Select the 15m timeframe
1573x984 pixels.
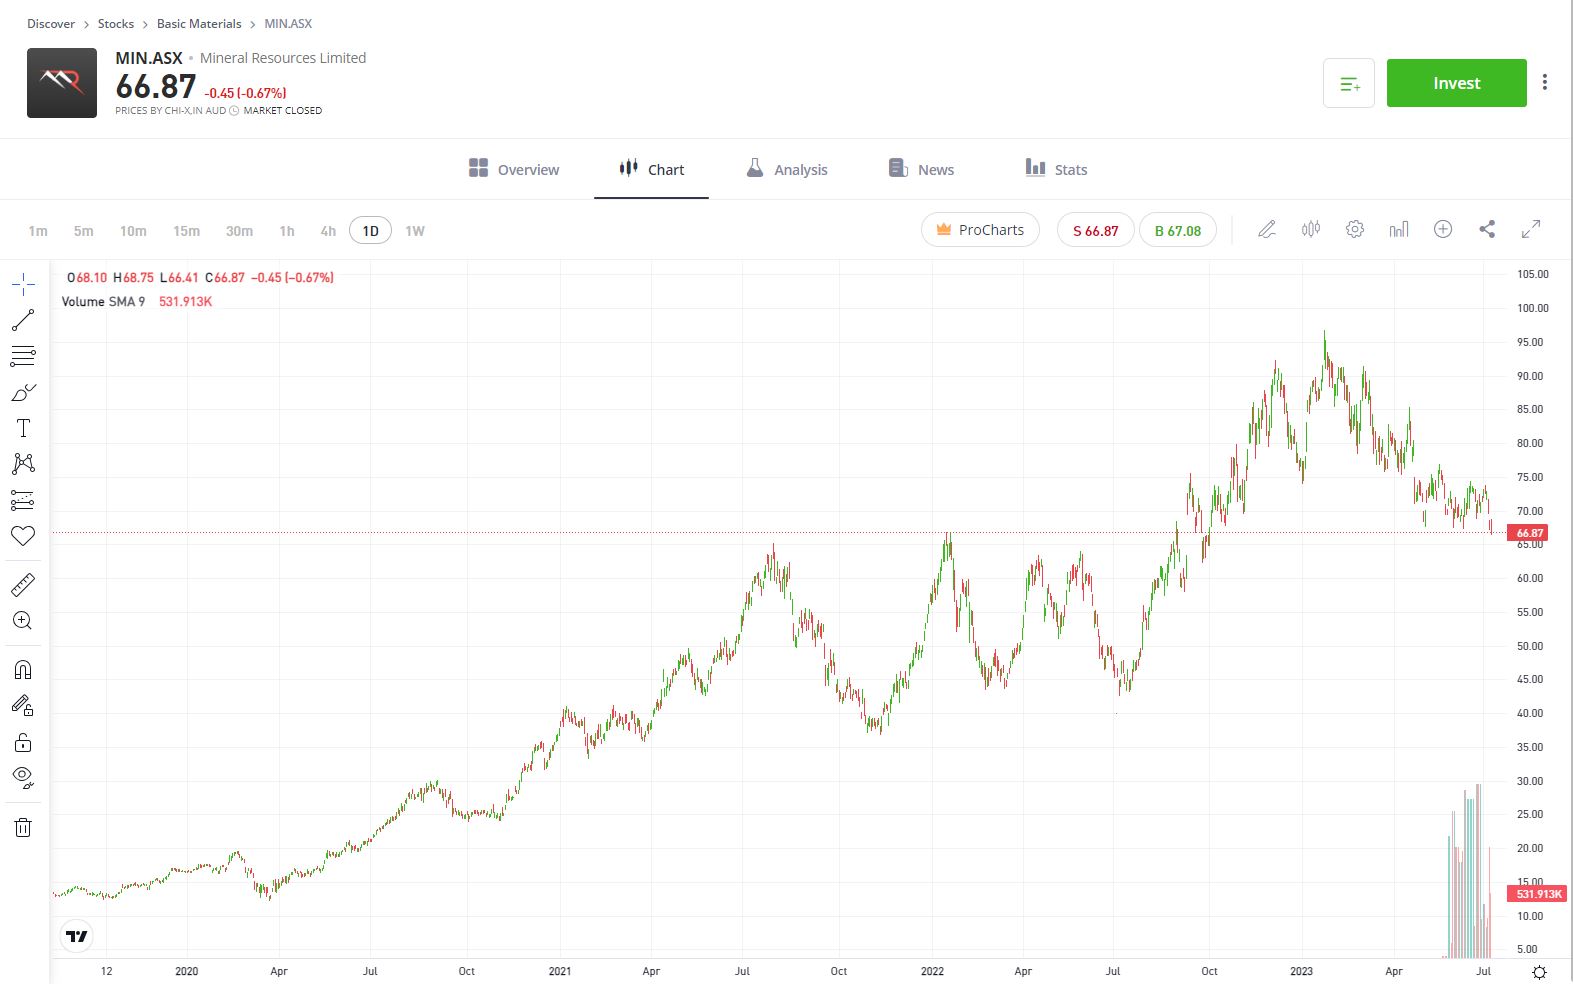(x=186, y=231)
